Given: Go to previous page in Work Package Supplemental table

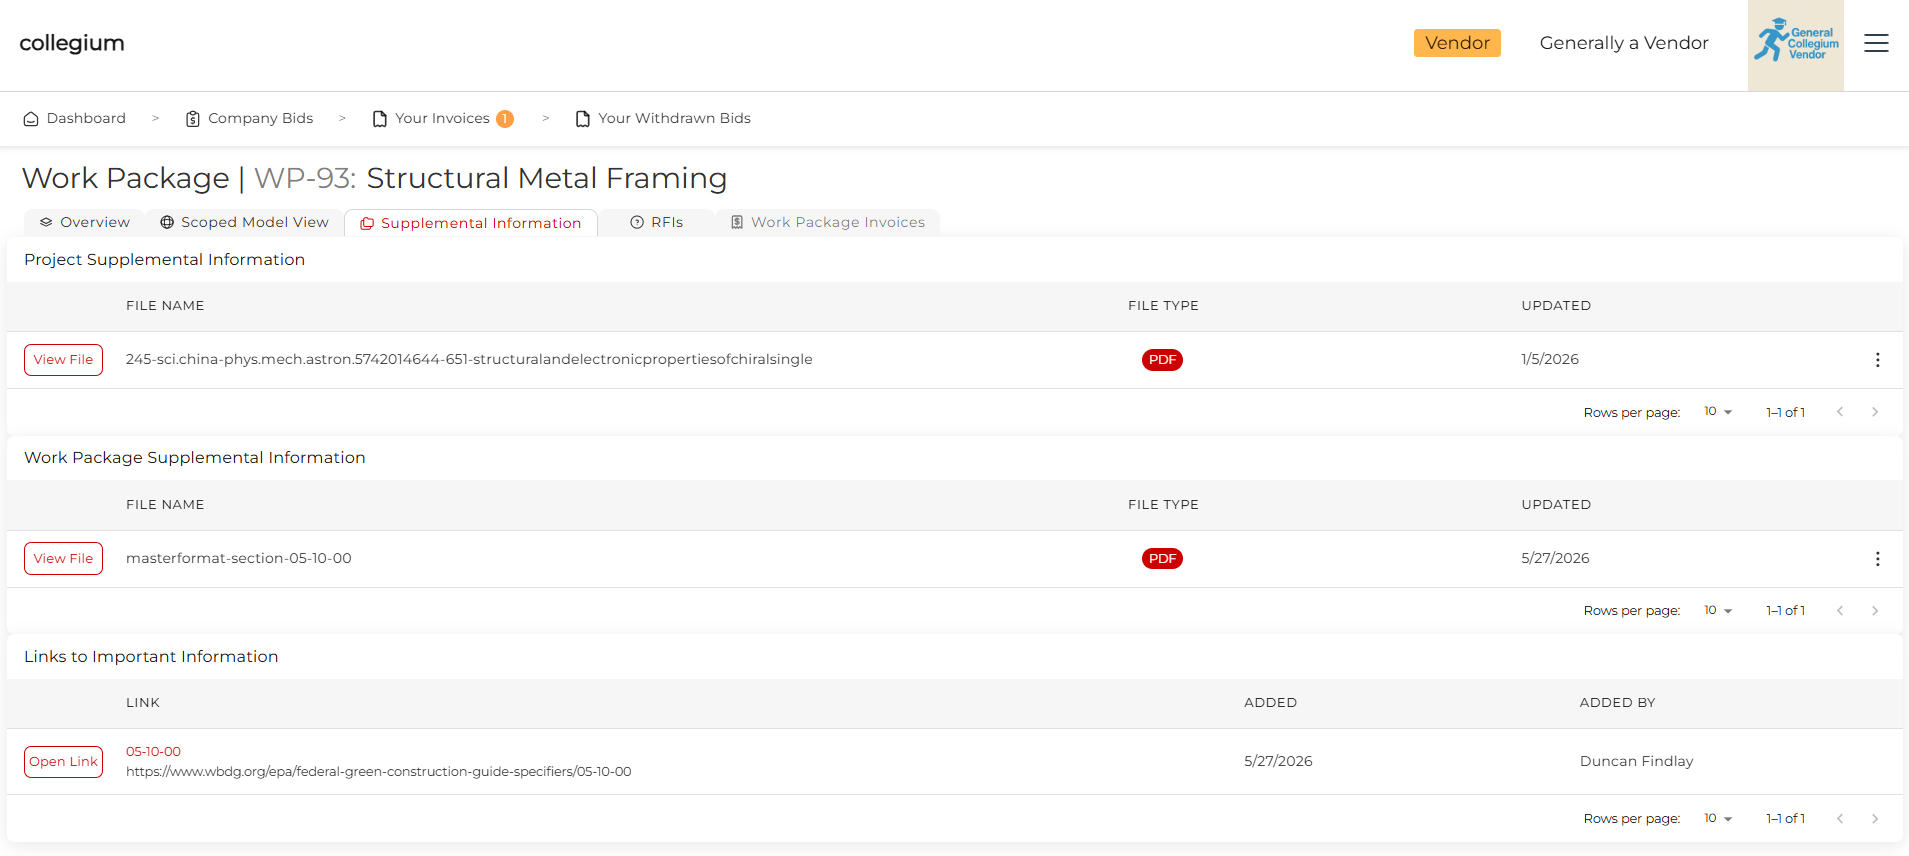Looking at the screenshot, I should click(x=1840, y=611).
